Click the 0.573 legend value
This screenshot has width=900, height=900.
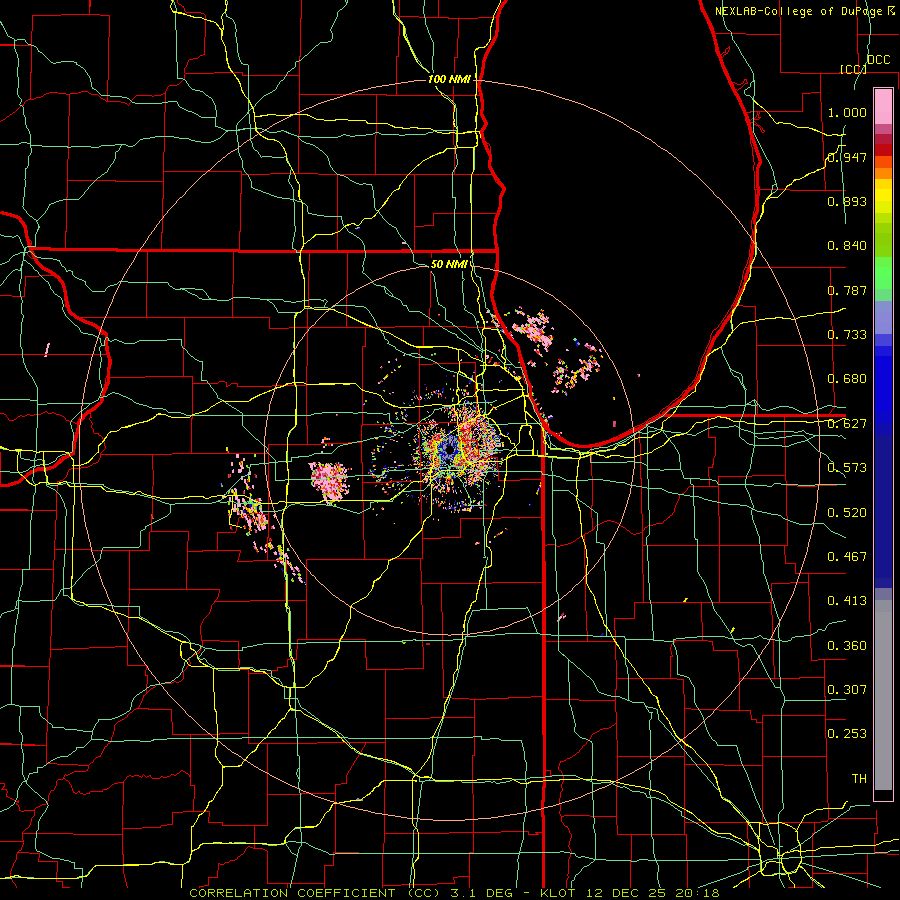[x=847, y=468]
